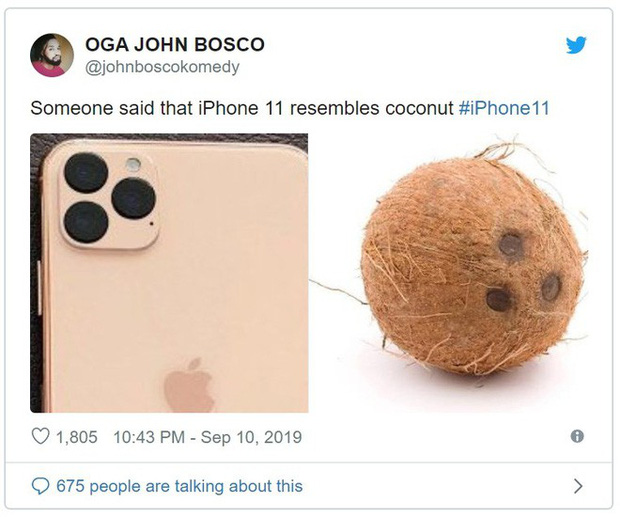This screenshot has width=620, height=517.
Task: Click the flash above the iPhone camera lenses
Action: [133, 164]
